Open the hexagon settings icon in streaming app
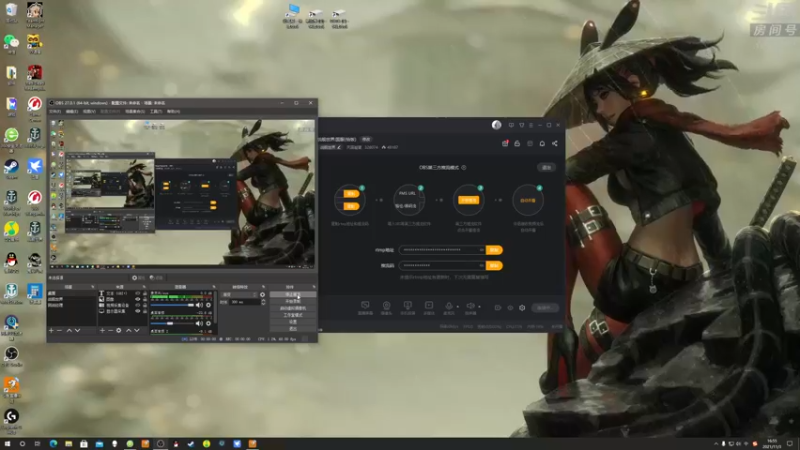800x450 pixels. pos(522,308)
